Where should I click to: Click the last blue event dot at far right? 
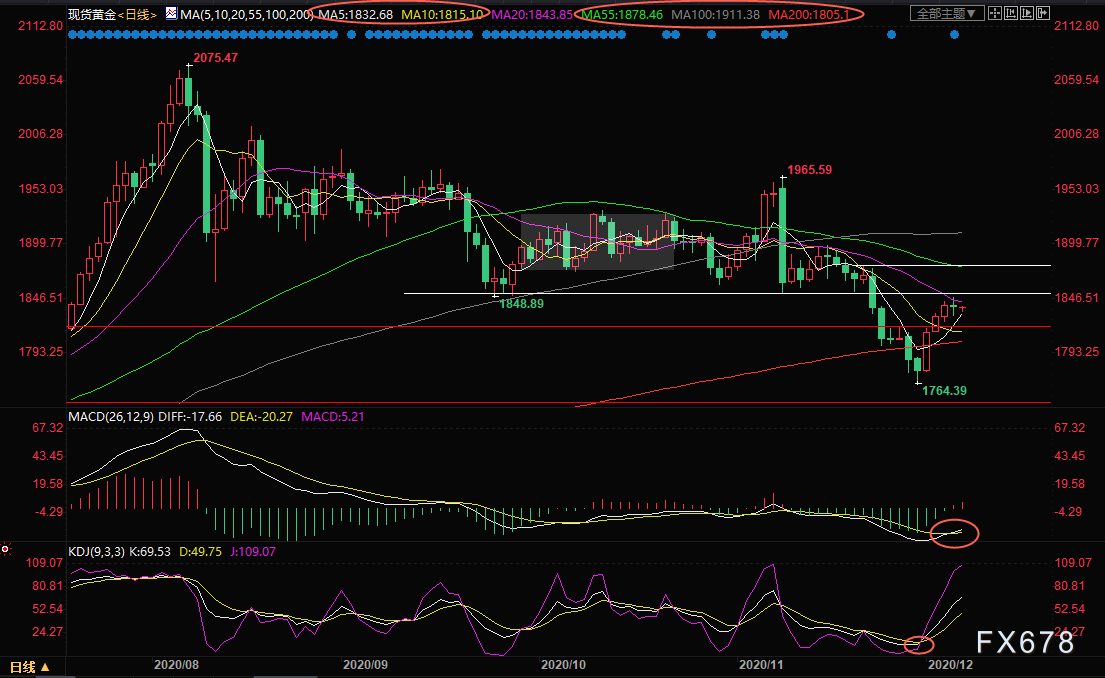click(x=954, y=34)
